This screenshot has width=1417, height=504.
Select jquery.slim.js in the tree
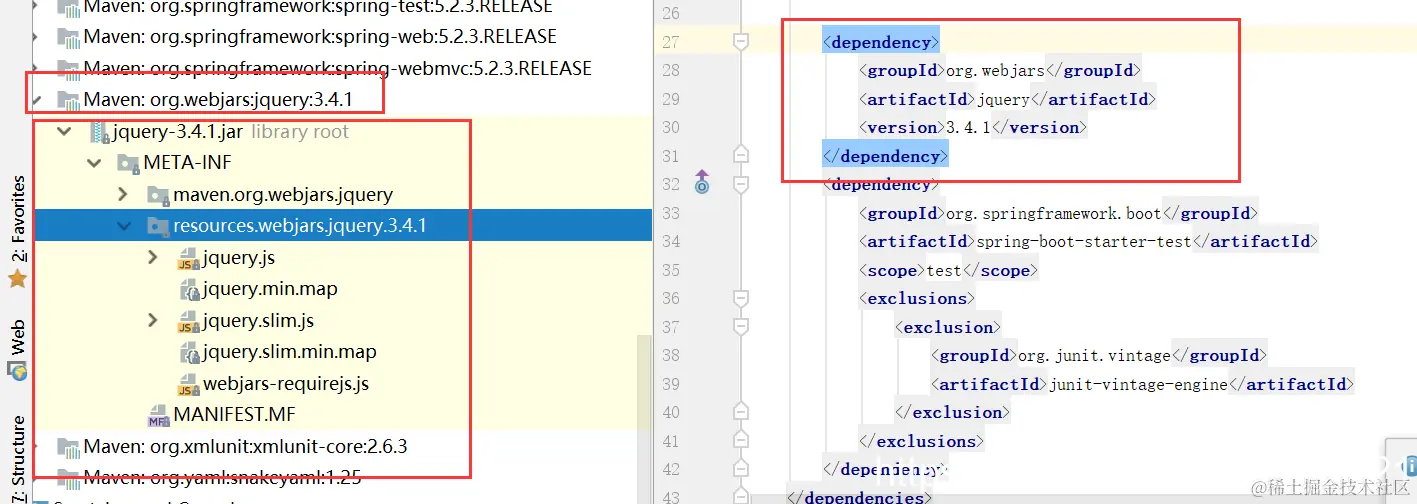(x=259, y=321)
